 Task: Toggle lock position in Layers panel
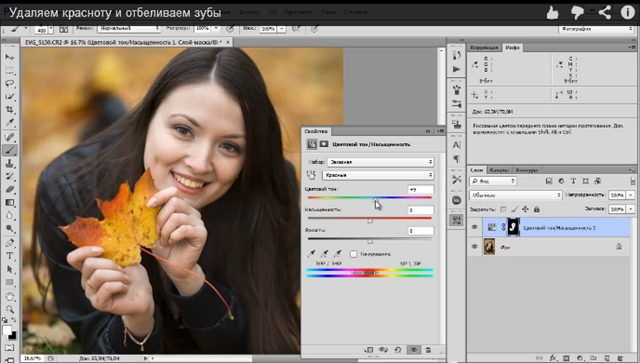525,209
